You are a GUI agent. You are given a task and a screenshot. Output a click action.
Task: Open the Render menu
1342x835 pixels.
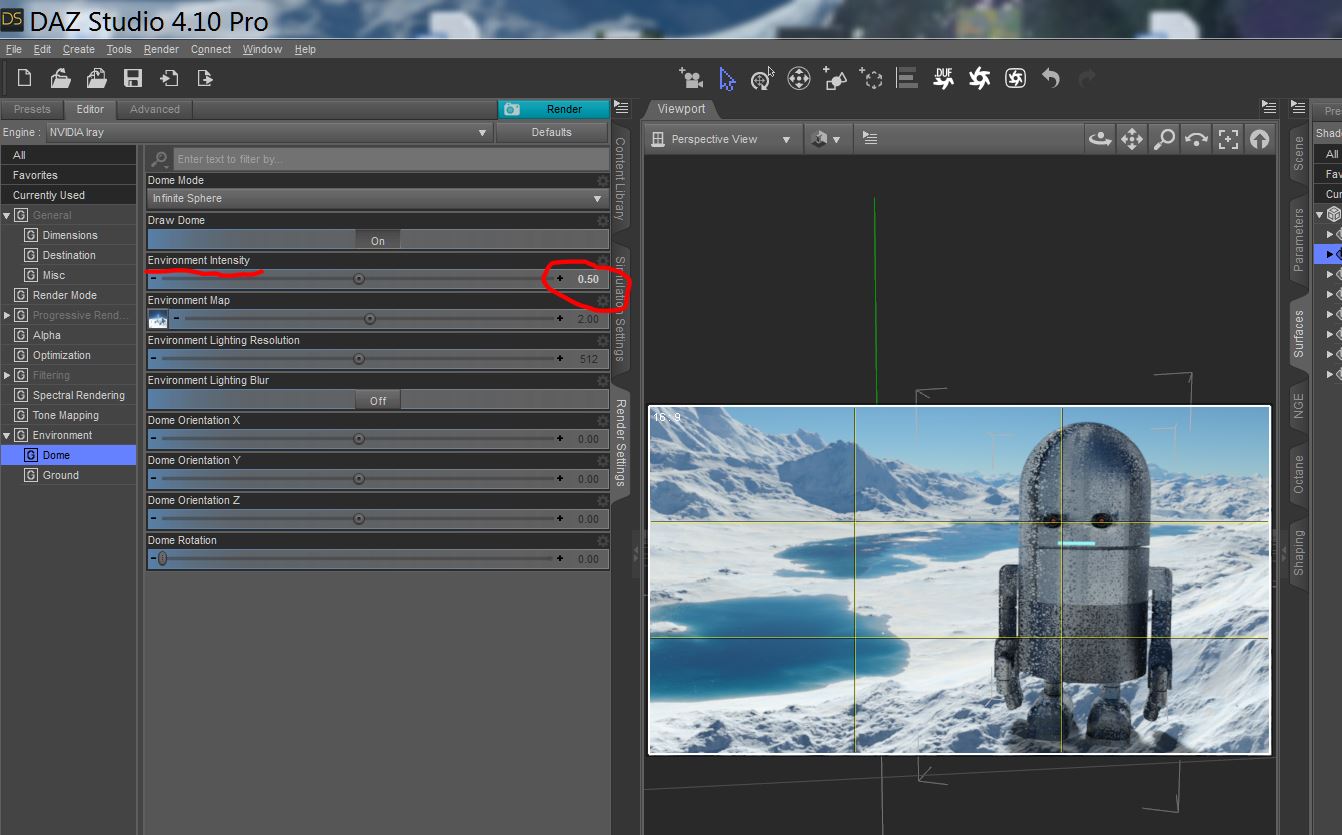(x=161, y=49)
